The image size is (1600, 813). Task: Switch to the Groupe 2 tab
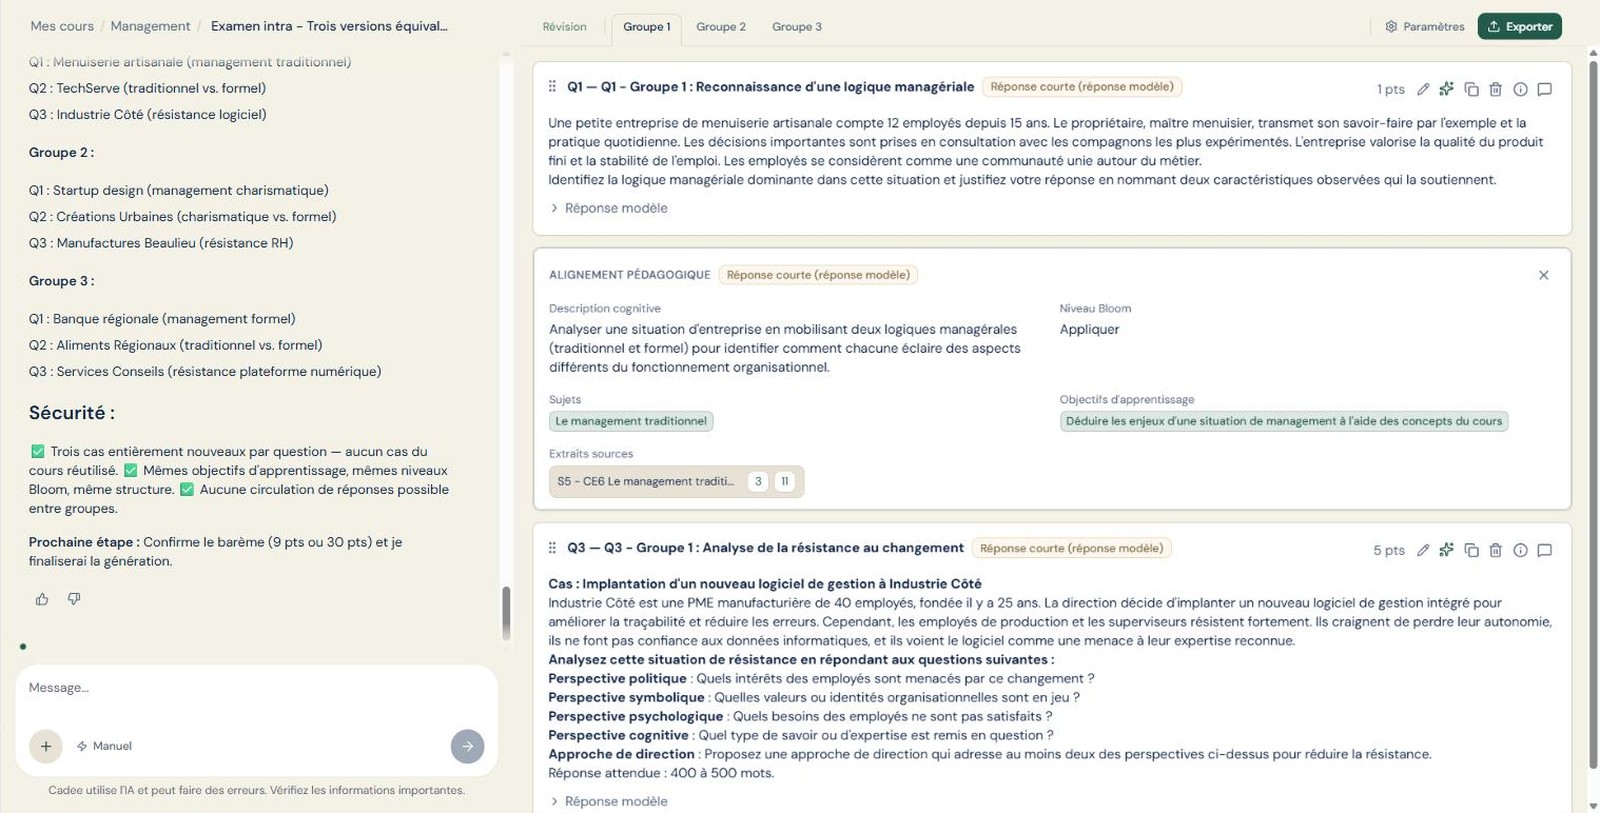click(721, 27)
